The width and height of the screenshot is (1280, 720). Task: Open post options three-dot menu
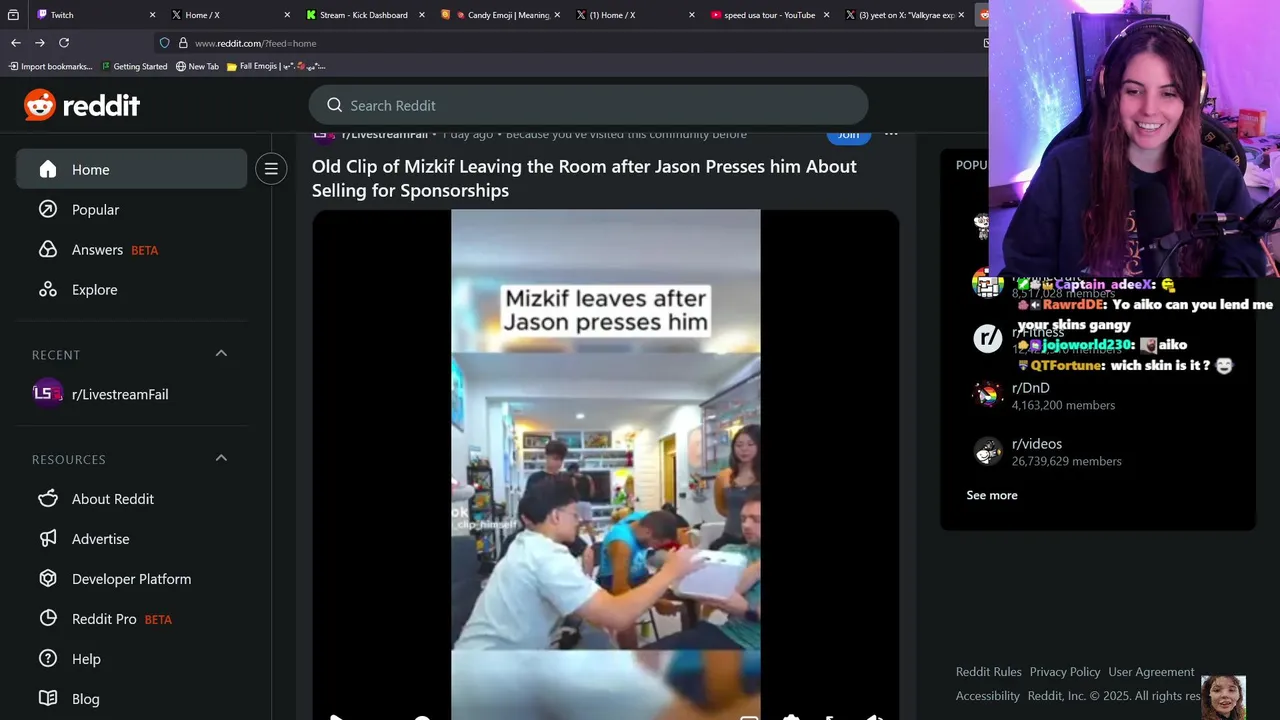pos(891,134)
